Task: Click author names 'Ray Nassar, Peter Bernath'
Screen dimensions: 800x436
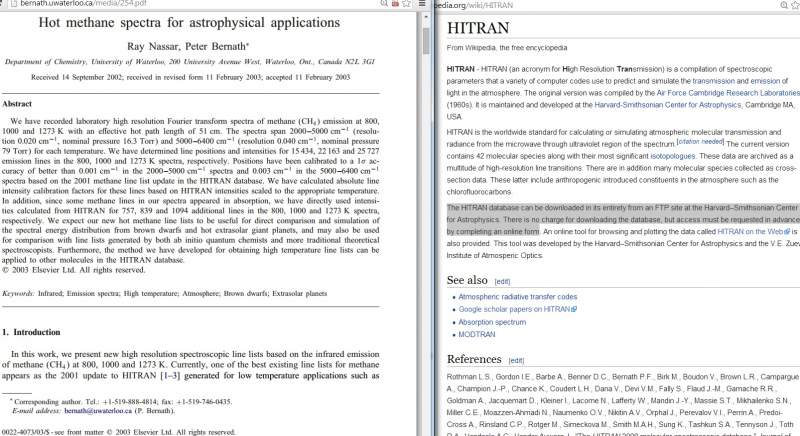Action: [188, 46]
